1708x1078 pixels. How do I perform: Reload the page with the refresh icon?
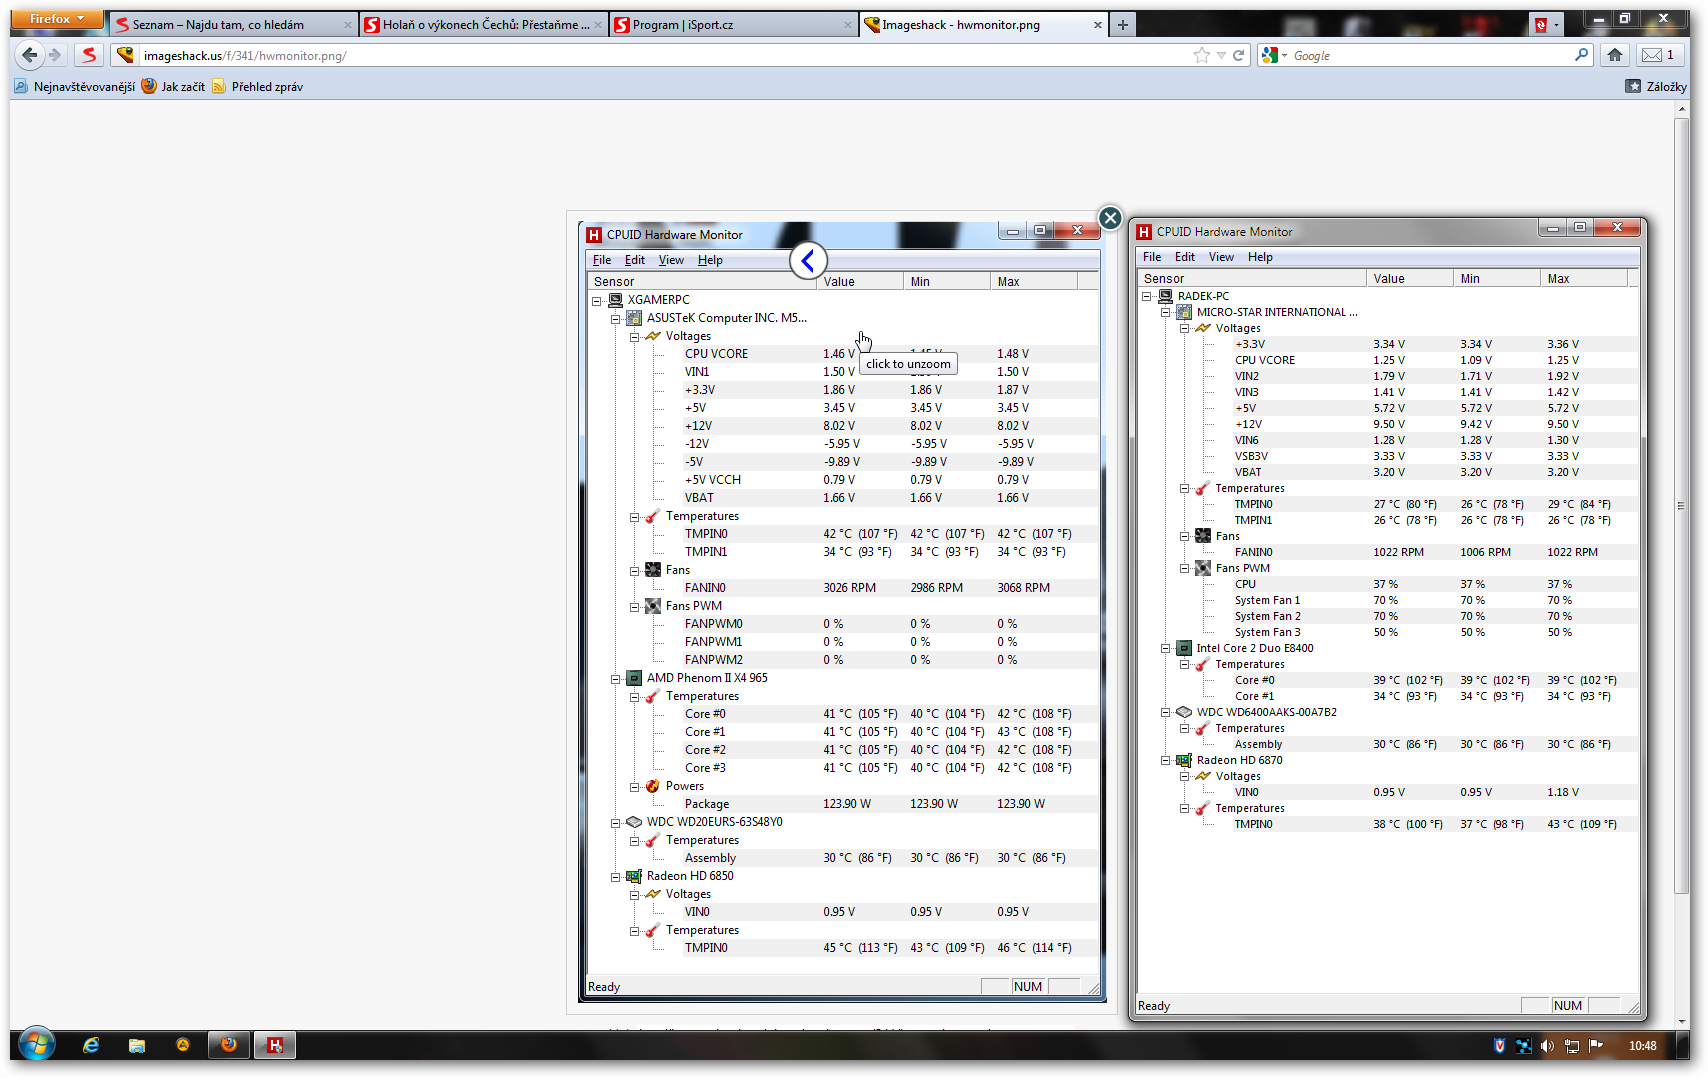click(x=1238, y=55)
